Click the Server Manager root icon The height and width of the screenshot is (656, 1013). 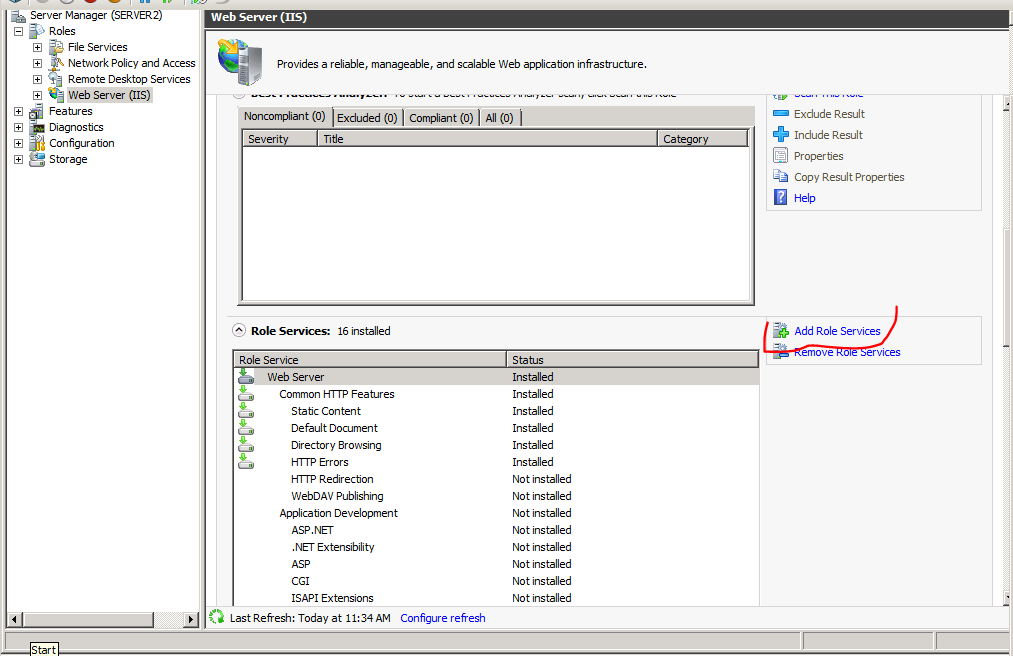click(18, 15)
